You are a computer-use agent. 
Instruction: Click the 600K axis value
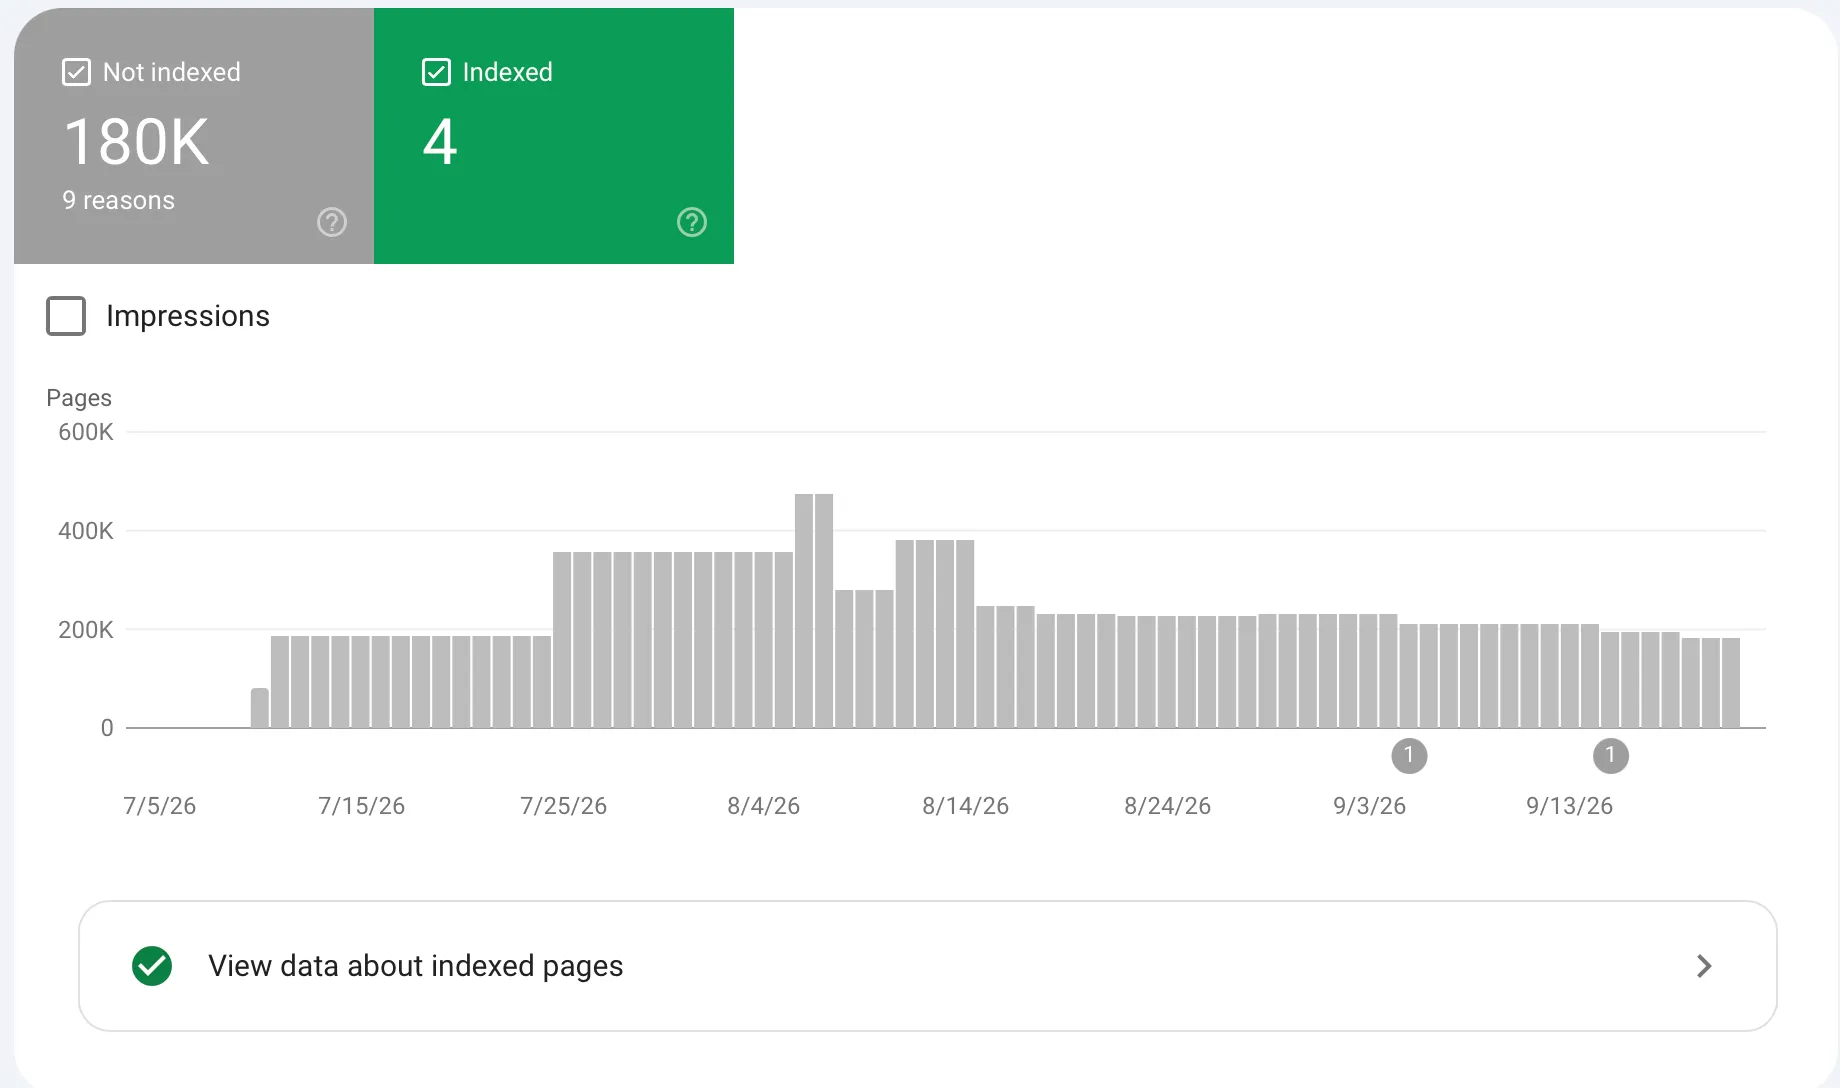pyautogui.click(x=86, y=432)
